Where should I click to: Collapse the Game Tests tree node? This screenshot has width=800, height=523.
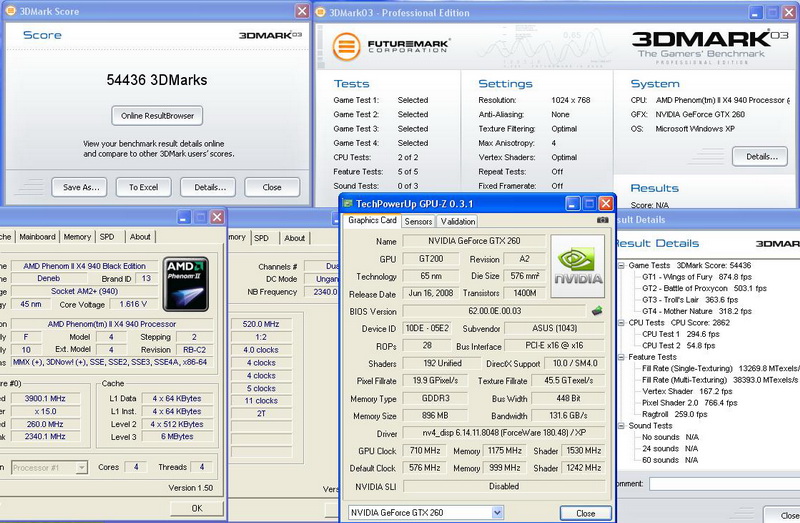pyautogui.click(x=621, y=265)
